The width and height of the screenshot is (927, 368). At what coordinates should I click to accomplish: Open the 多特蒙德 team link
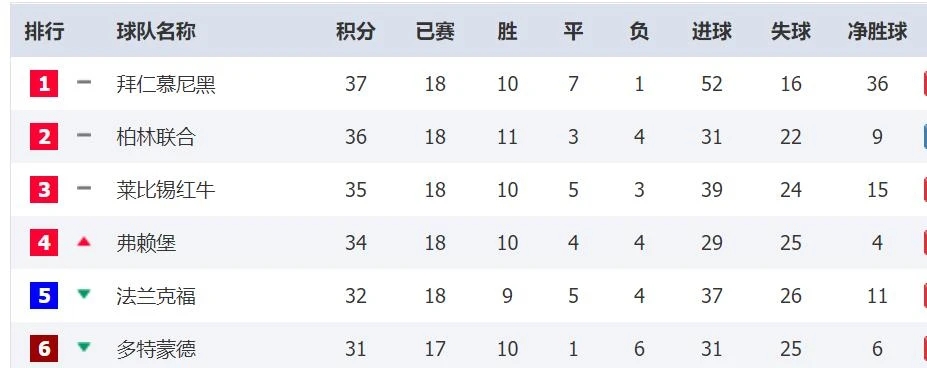coord(156,349)
